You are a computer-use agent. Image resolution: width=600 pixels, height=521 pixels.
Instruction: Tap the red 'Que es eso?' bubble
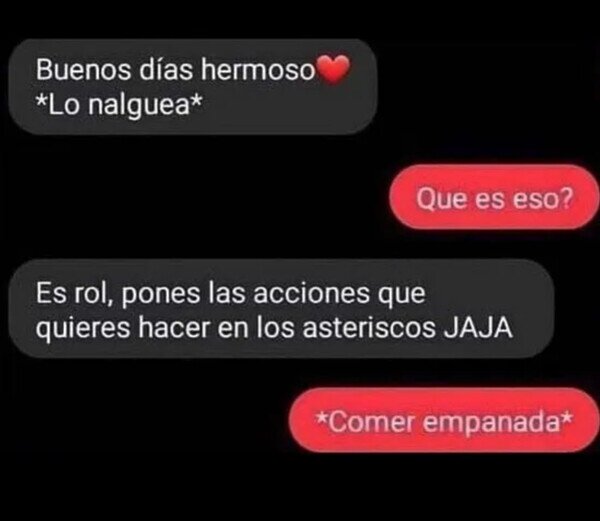pyautogui.click(x=494, y=197)
